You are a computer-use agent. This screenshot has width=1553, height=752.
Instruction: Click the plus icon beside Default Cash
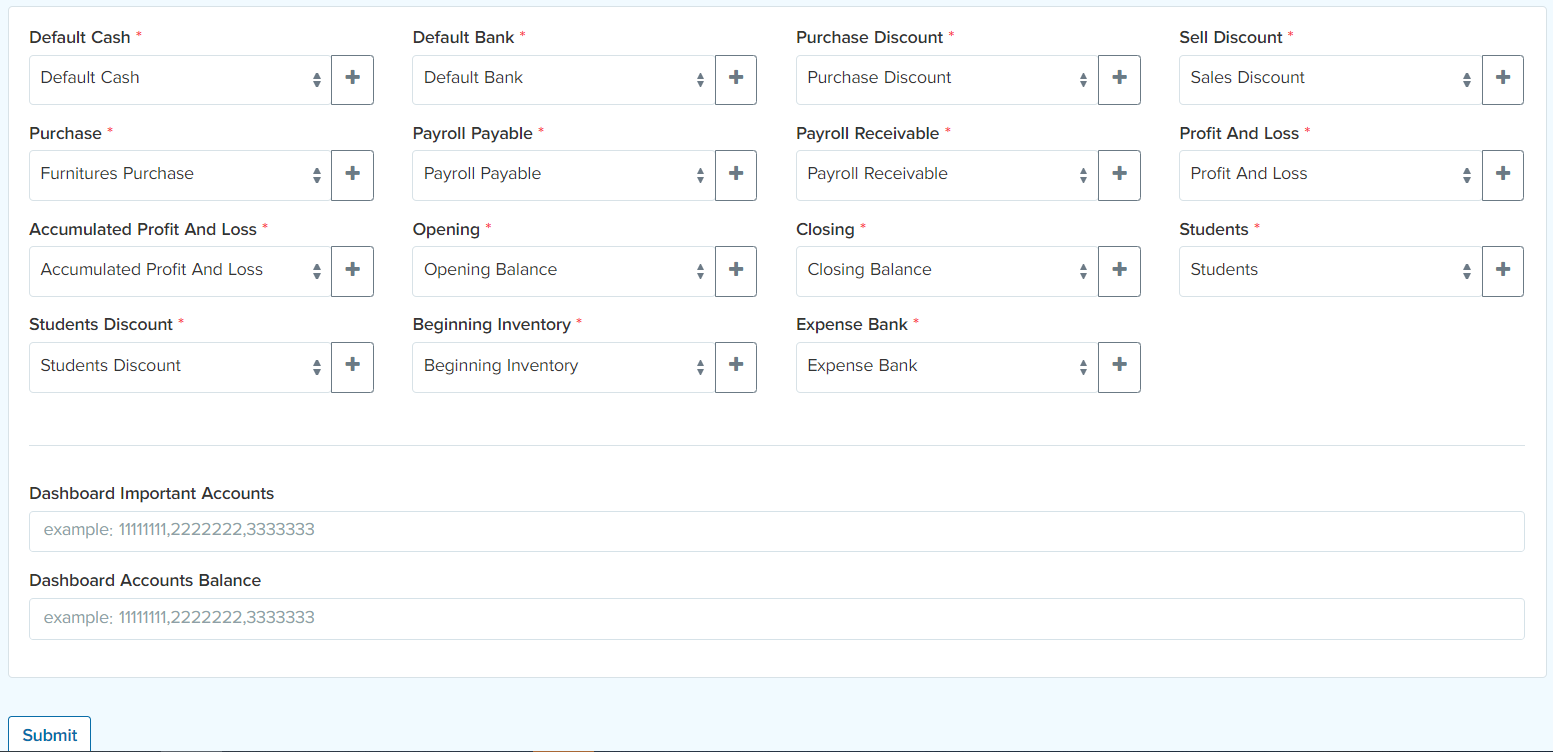coord(352,79)
